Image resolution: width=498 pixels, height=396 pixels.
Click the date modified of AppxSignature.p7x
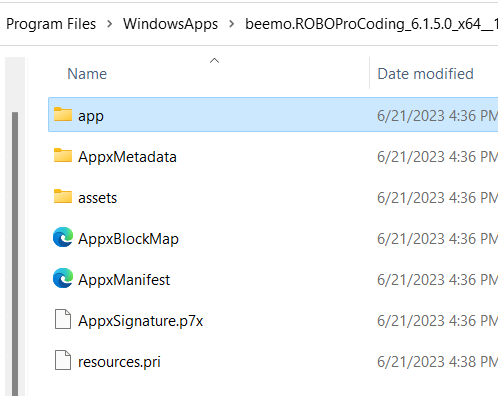[x=437, y=321]
